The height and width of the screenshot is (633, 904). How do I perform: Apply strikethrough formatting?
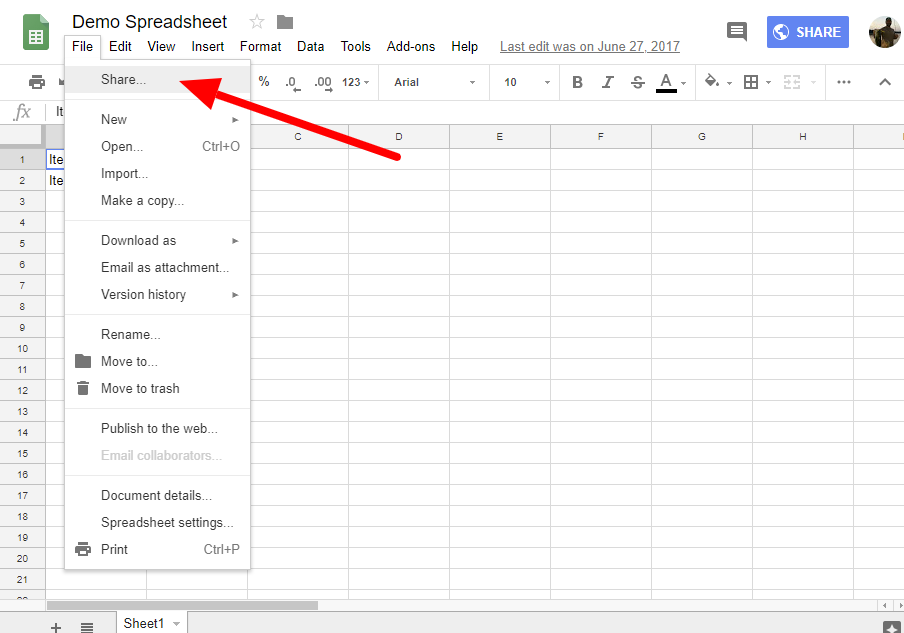click(x=637, y=82)
